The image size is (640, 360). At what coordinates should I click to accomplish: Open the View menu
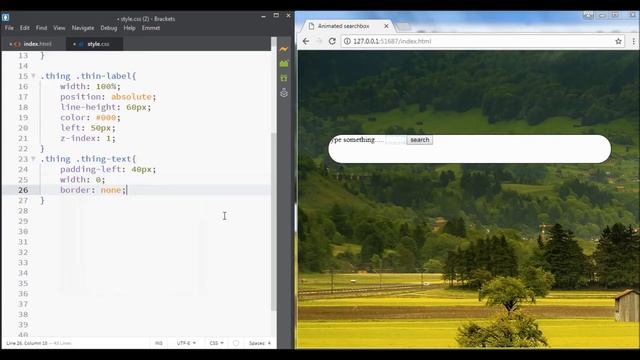(59, 28)
